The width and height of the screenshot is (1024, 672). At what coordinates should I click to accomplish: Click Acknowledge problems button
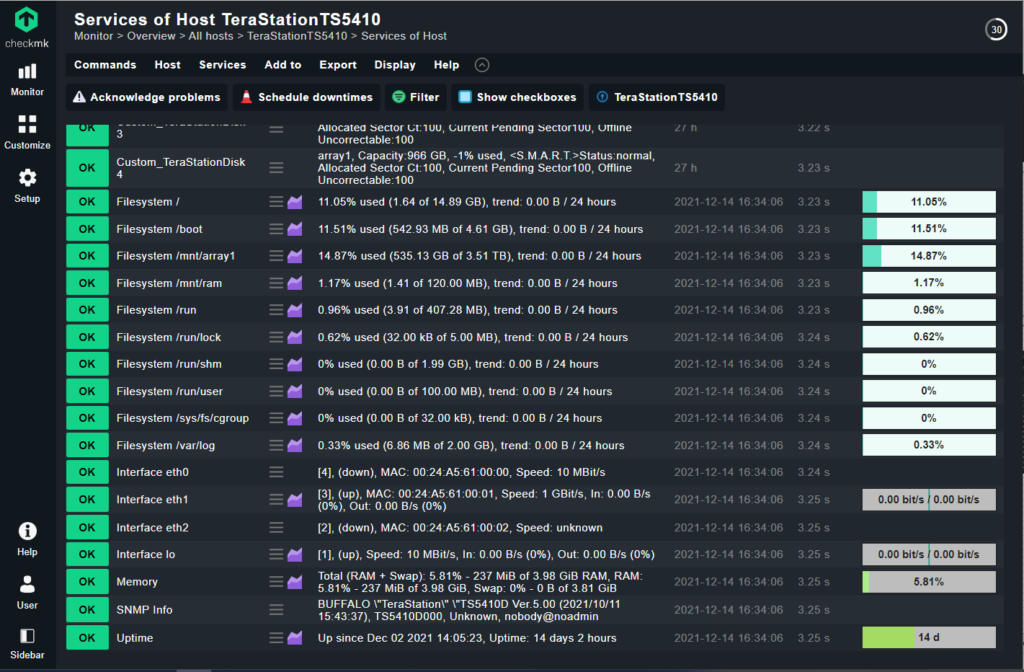(x=146, y=97)
